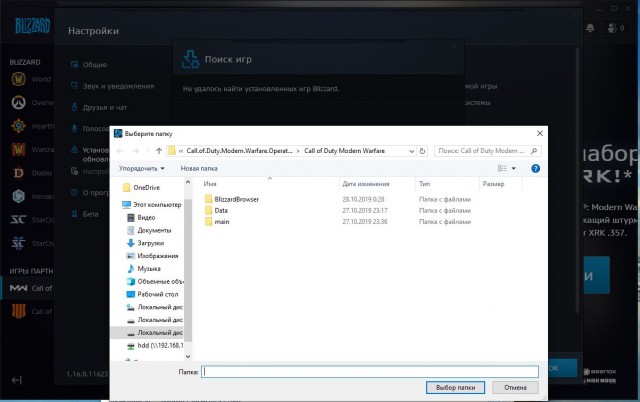The width and height of the screenshot is (640, 402).
Task: Select the Data folder
Action: [x=216, y=211]
